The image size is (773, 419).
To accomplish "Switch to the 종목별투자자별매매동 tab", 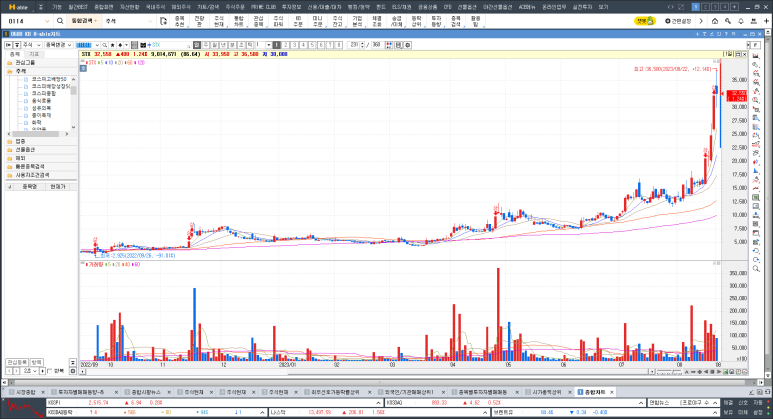I will tap(483, 392).
